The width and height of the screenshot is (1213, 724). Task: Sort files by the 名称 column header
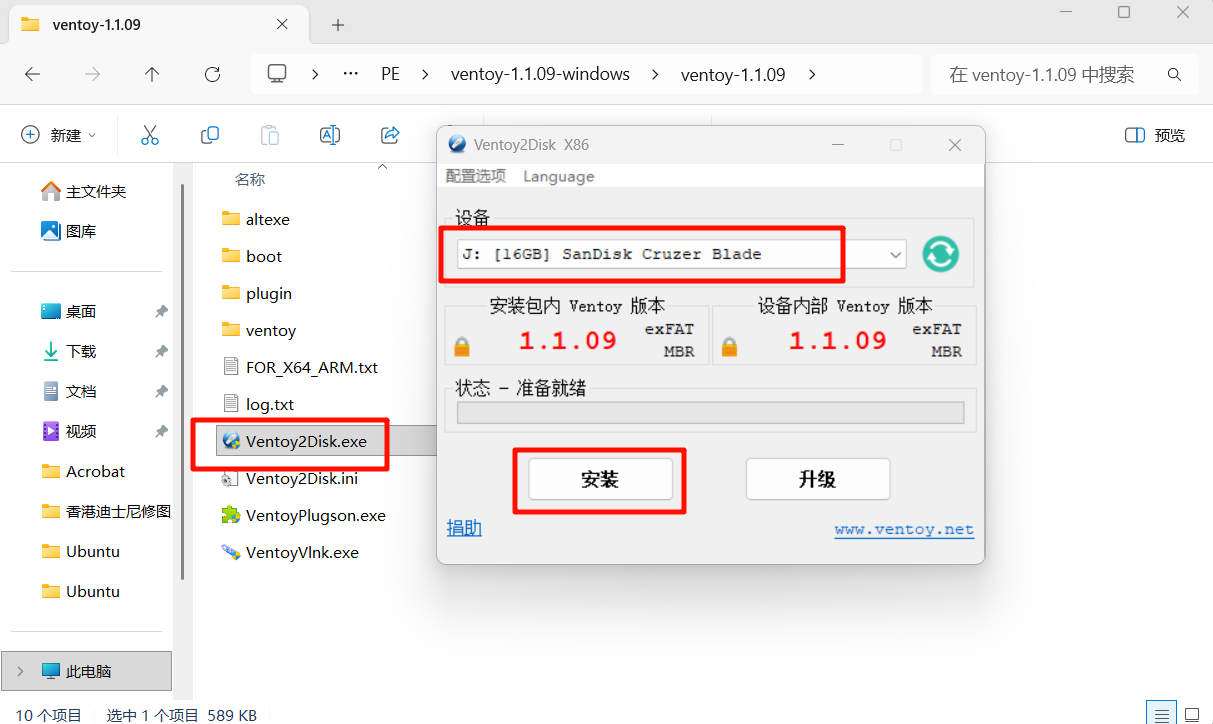[x=250, y=179]
